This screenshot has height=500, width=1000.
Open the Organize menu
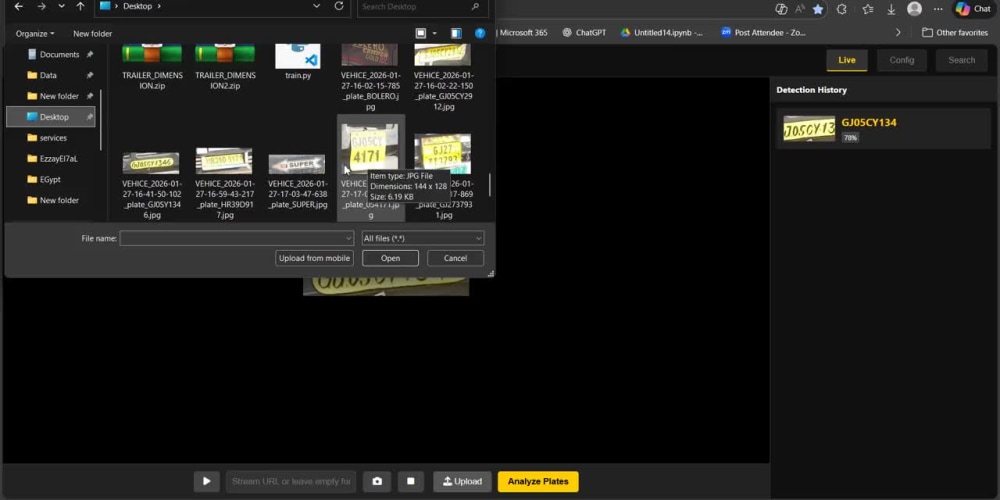point(35,34)
